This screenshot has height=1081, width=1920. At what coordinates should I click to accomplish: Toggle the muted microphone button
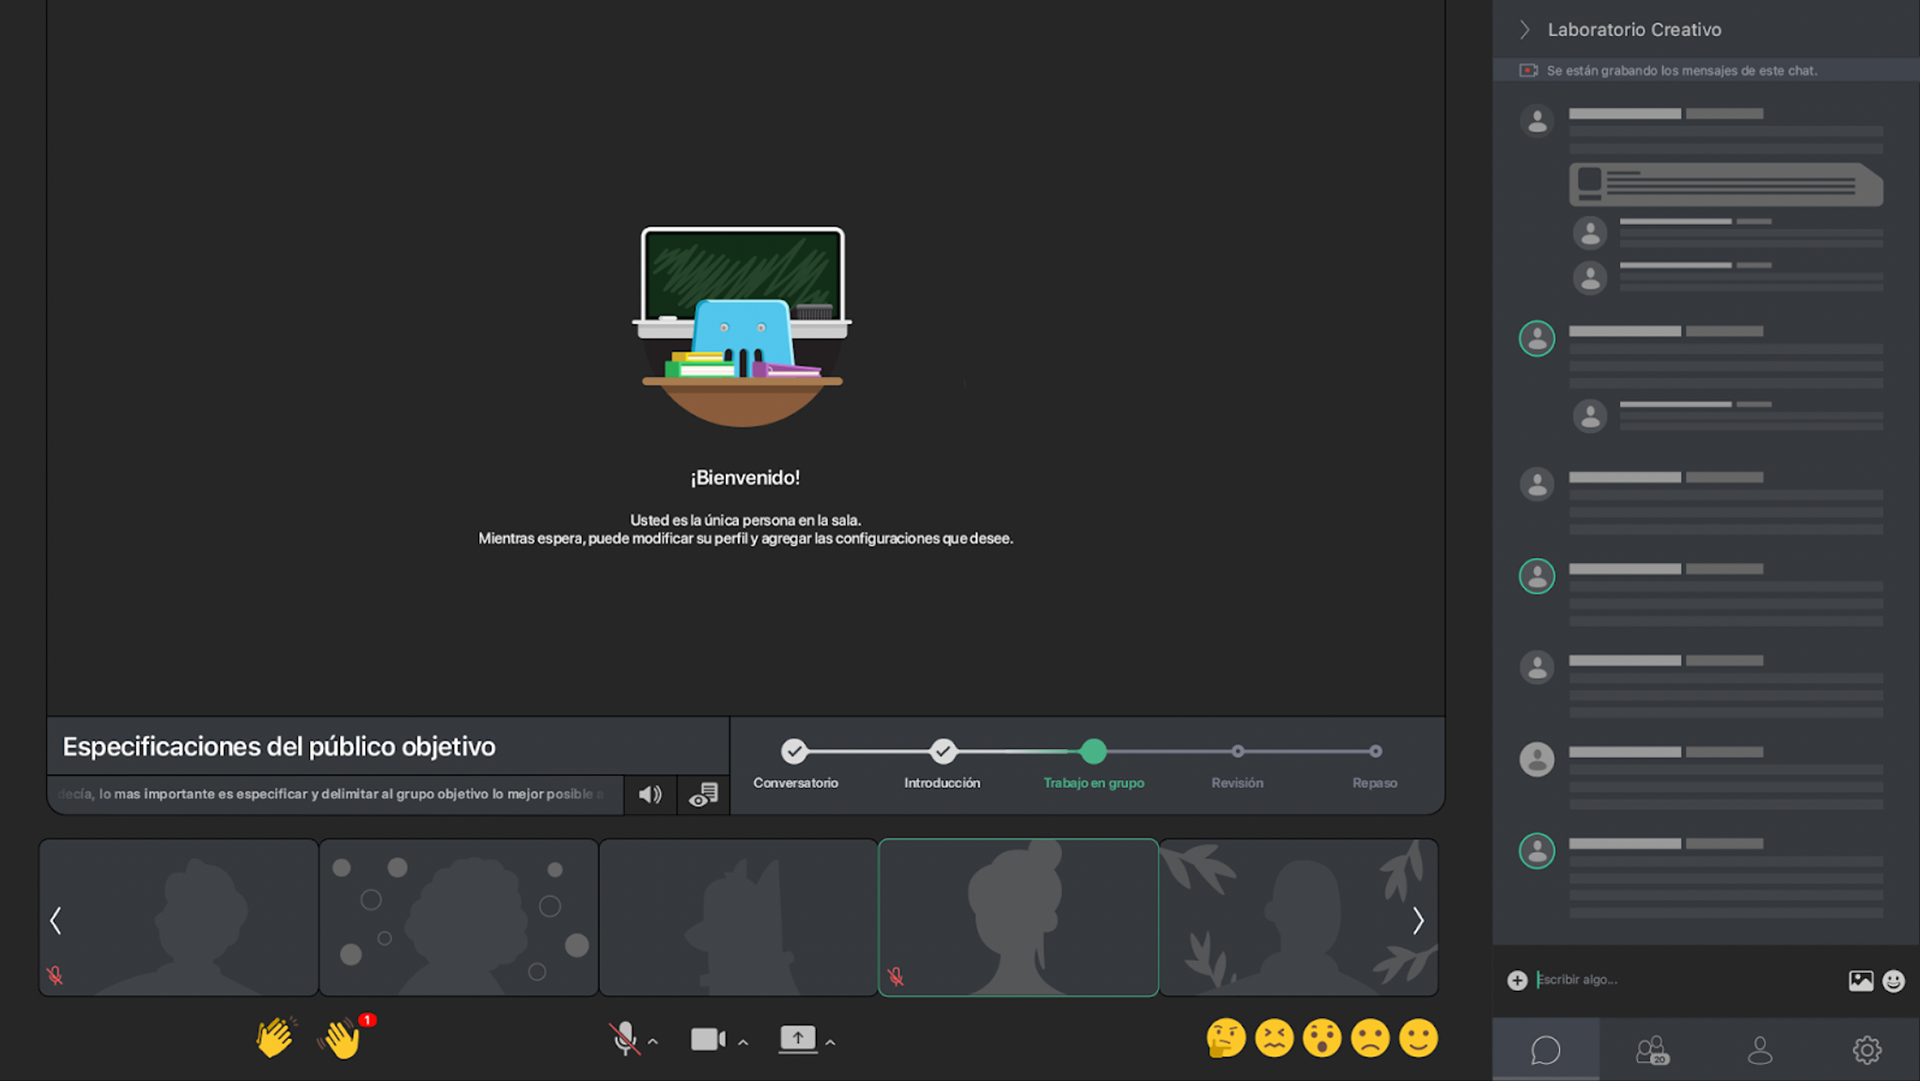pyautogui.click(x=625, y=1039)
